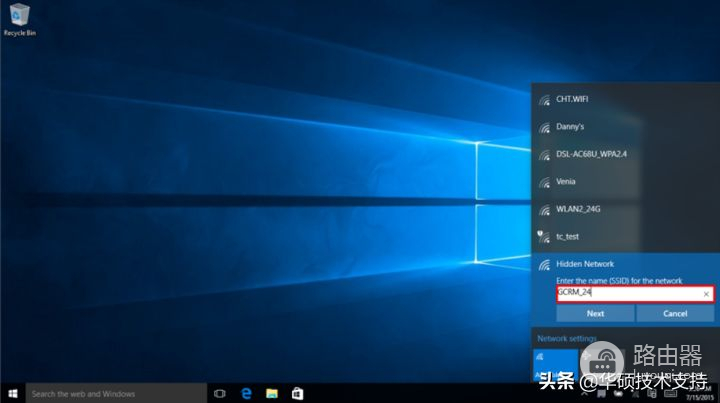
Task: Open the Network settings link
Action: [x=566, y=338]
